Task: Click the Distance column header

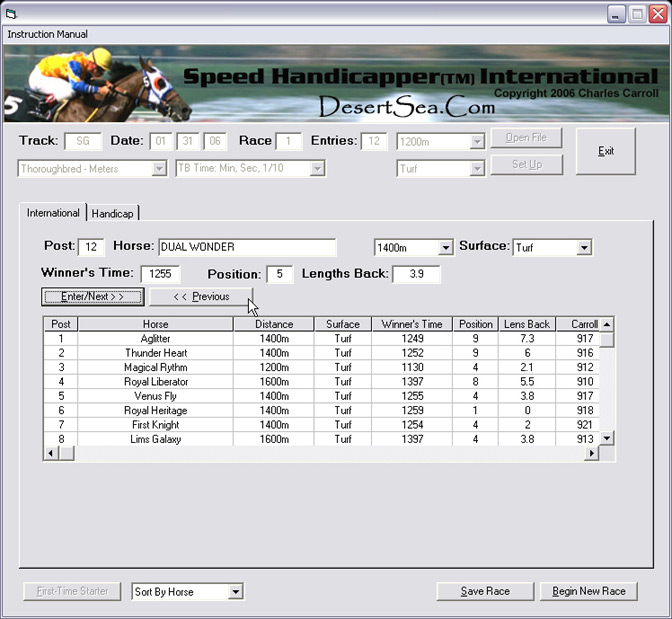Action: pos(274,325)
